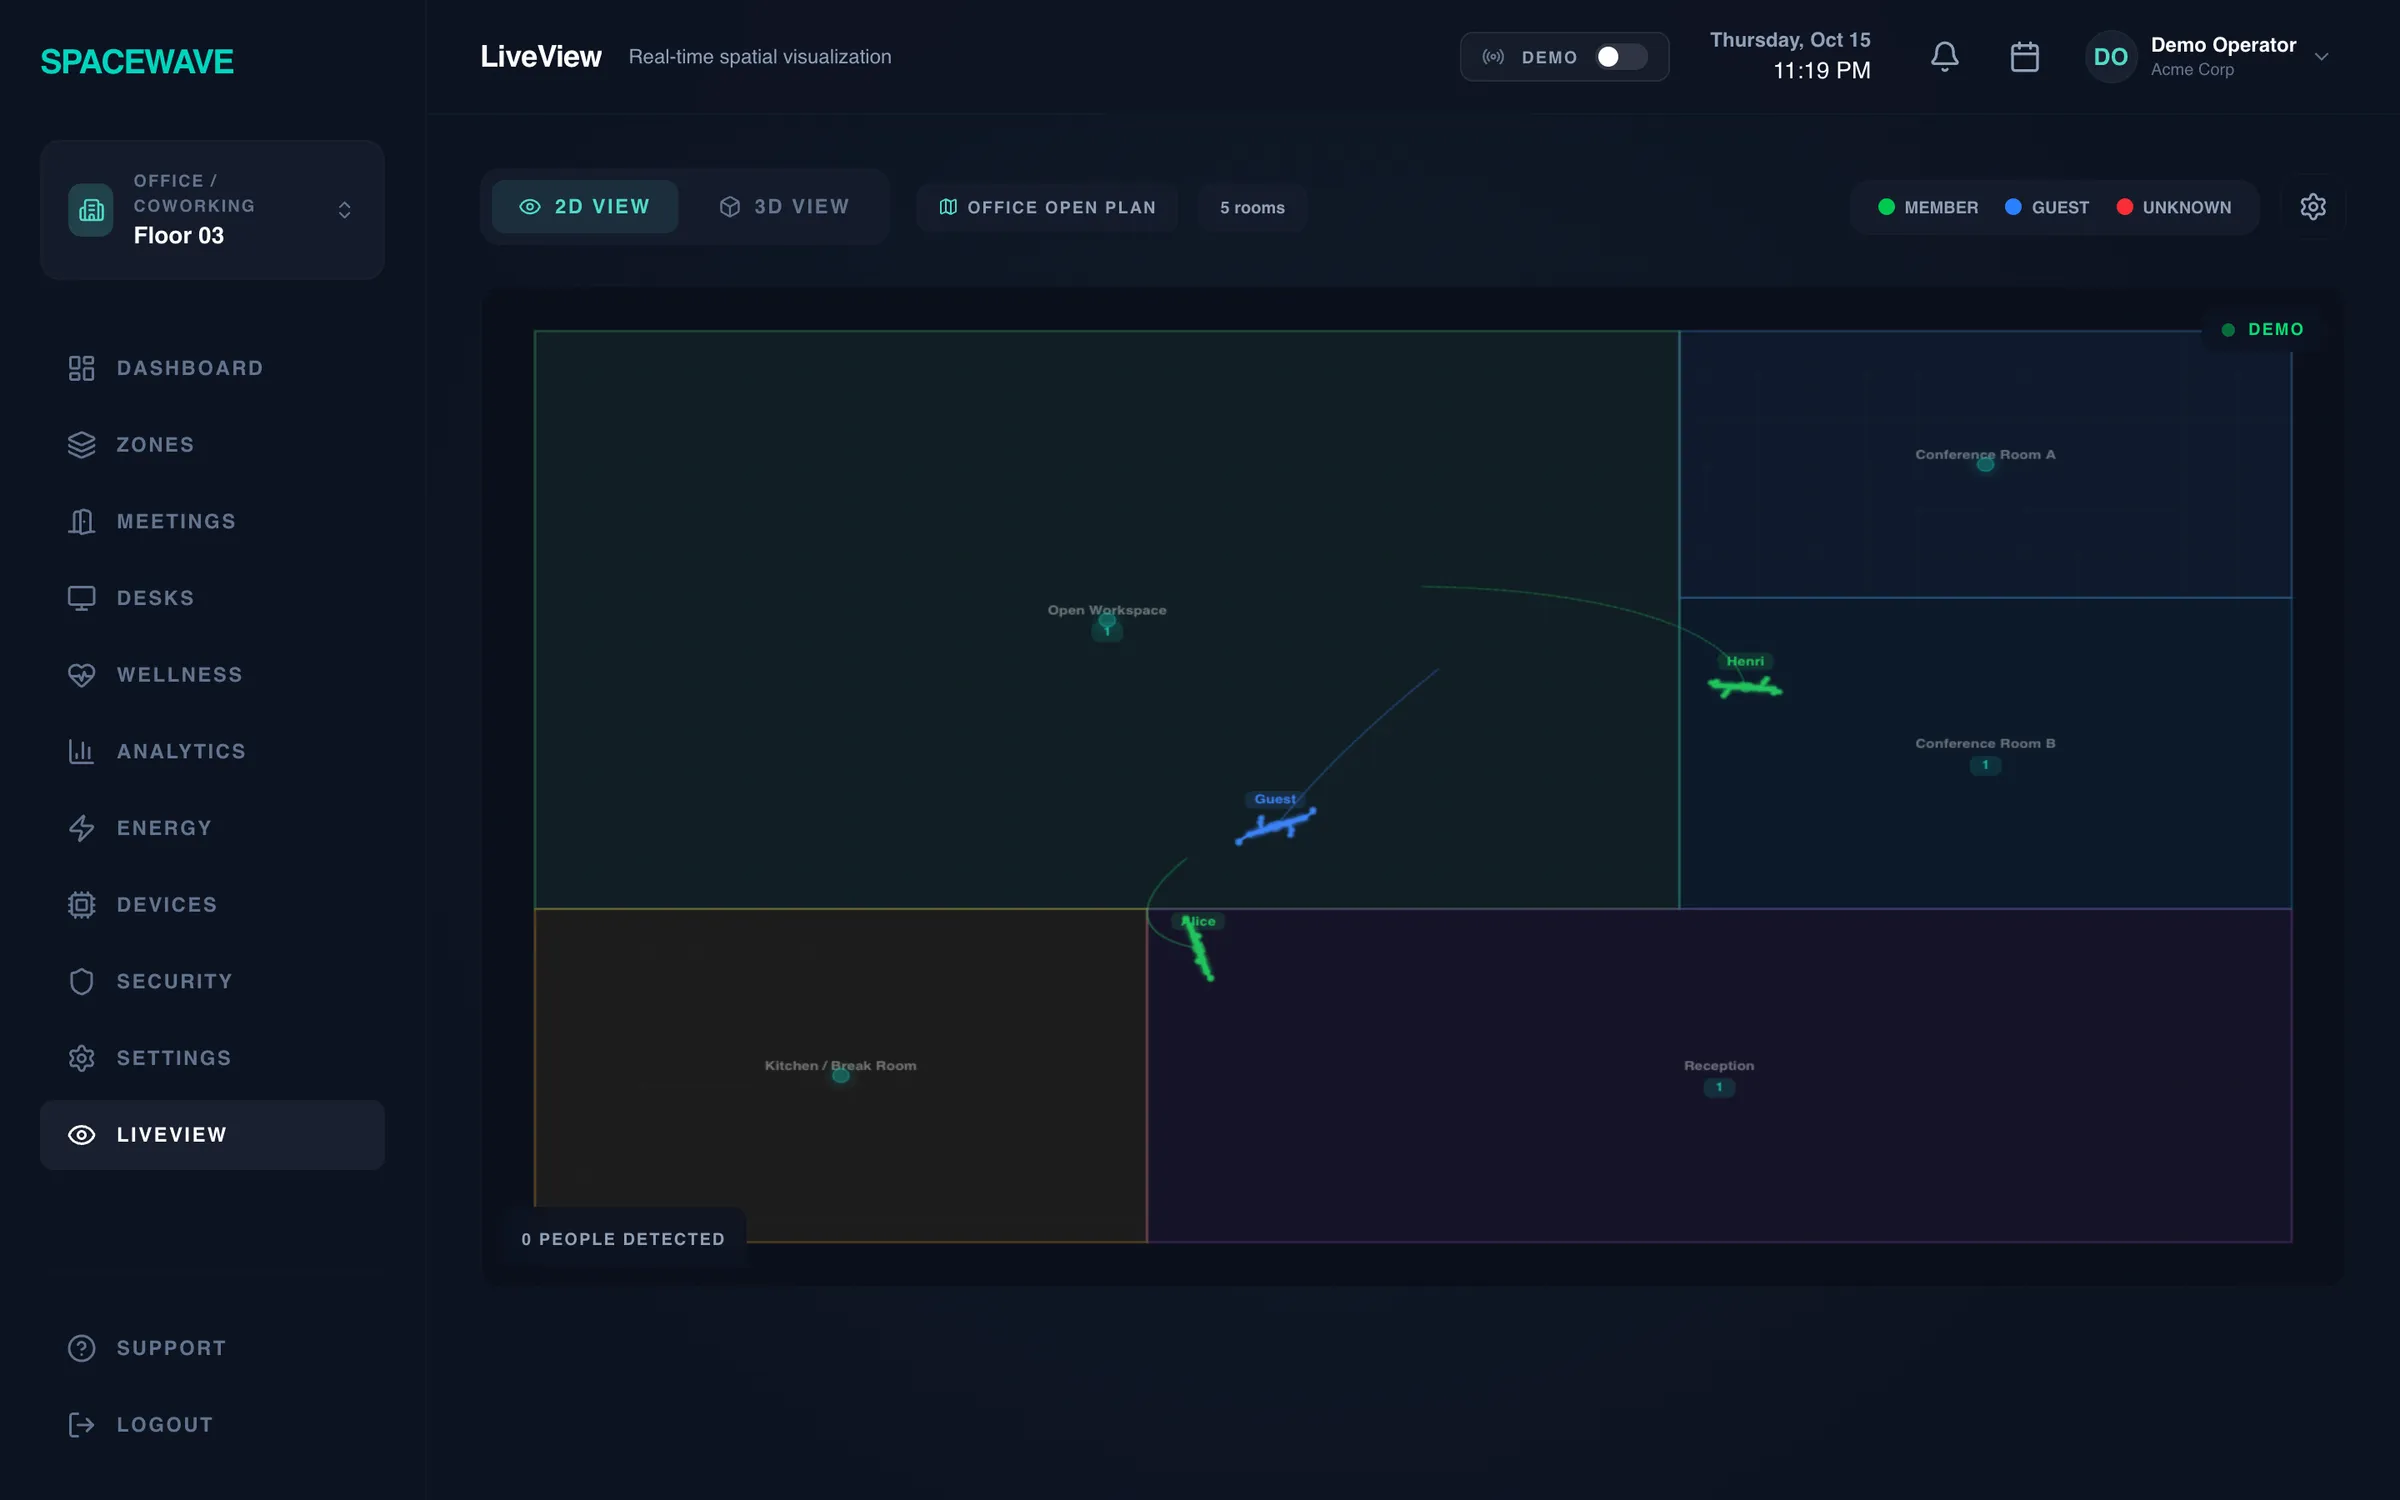Click the Zones layers icon
2400x1500 pixels.
(x=81, y=445)
